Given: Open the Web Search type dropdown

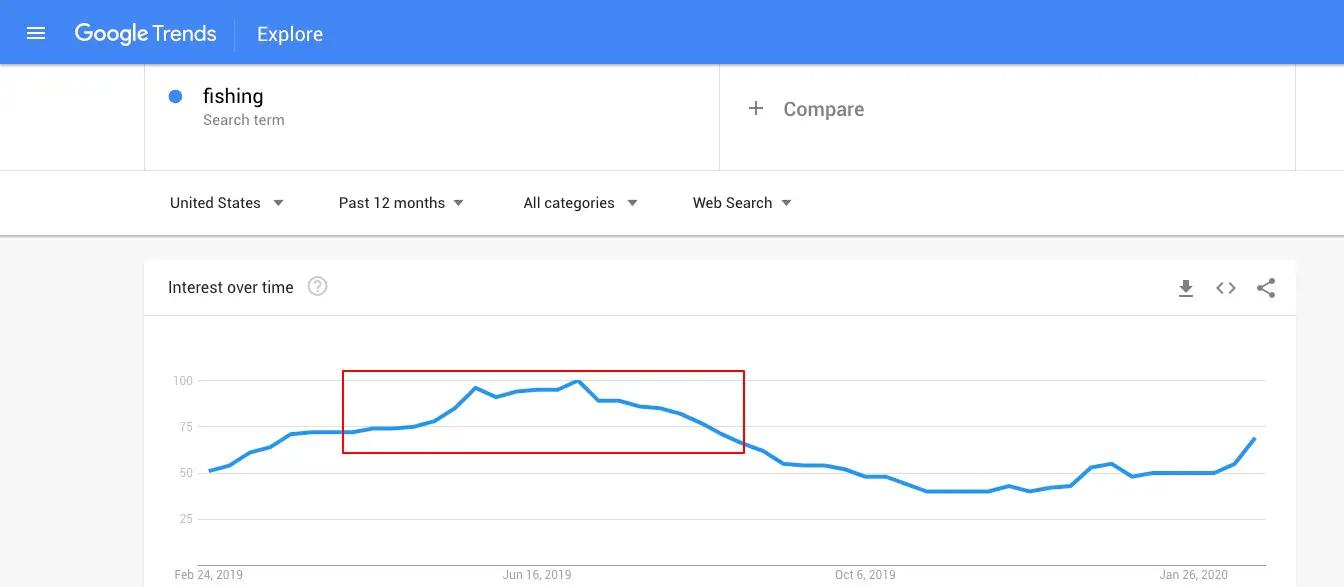Looking at the screenshot, I should point(742,203).
